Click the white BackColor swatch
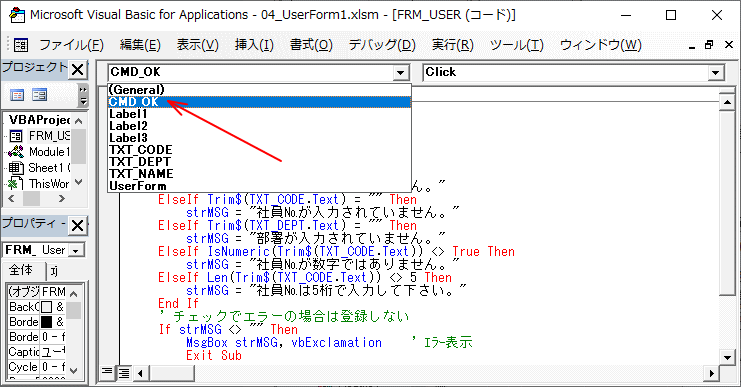Viewport: 741px width, 387px height. pyautogui.click(x=46, y=307)
